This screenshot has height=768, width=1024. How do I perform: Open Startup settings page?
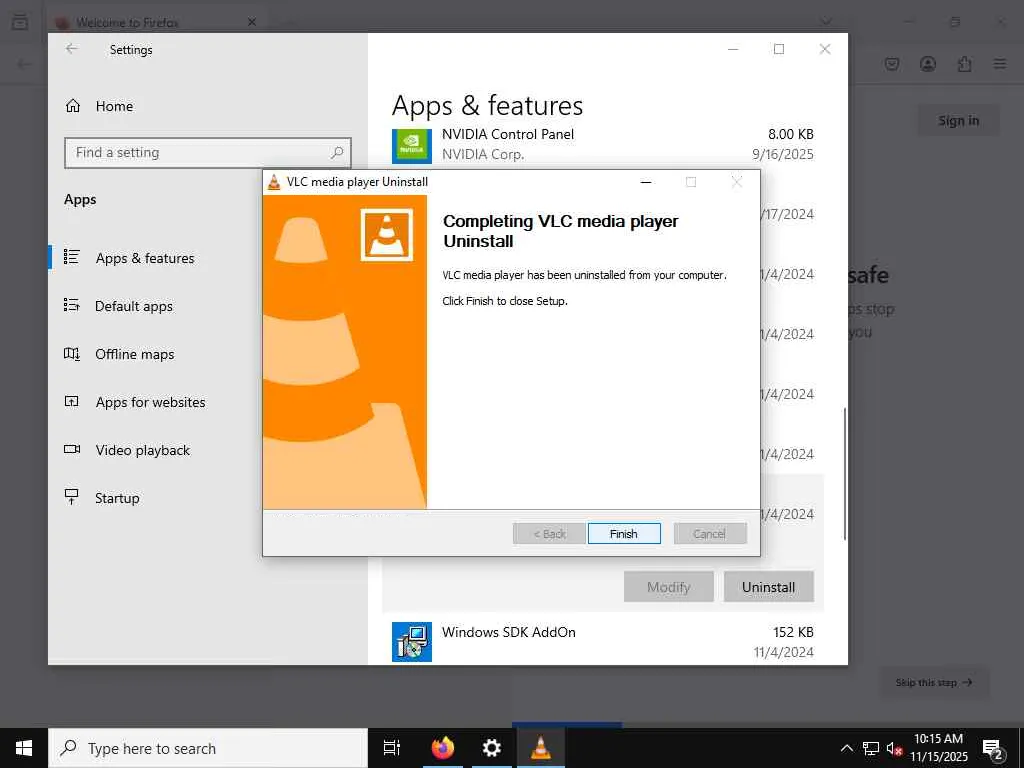[117, 498]
